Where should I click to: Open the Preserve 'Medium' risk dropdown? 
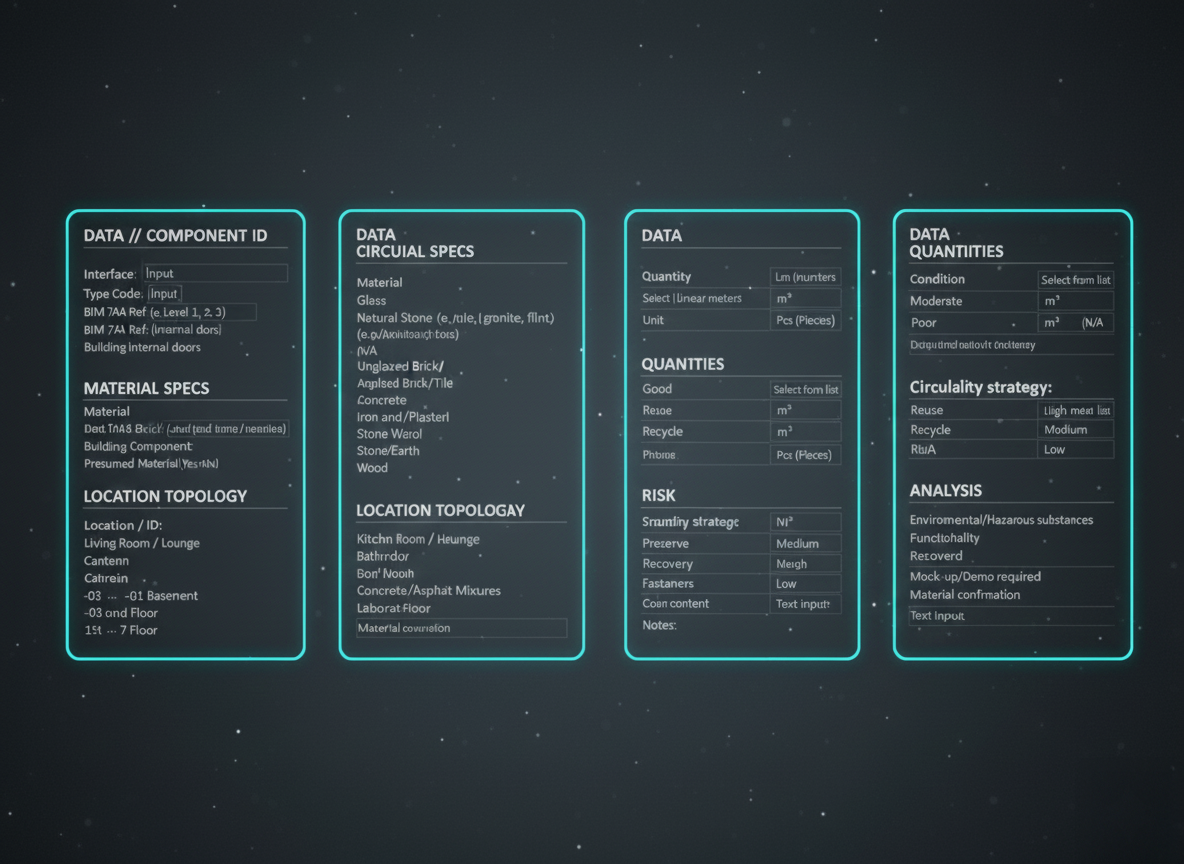[806, 543]
